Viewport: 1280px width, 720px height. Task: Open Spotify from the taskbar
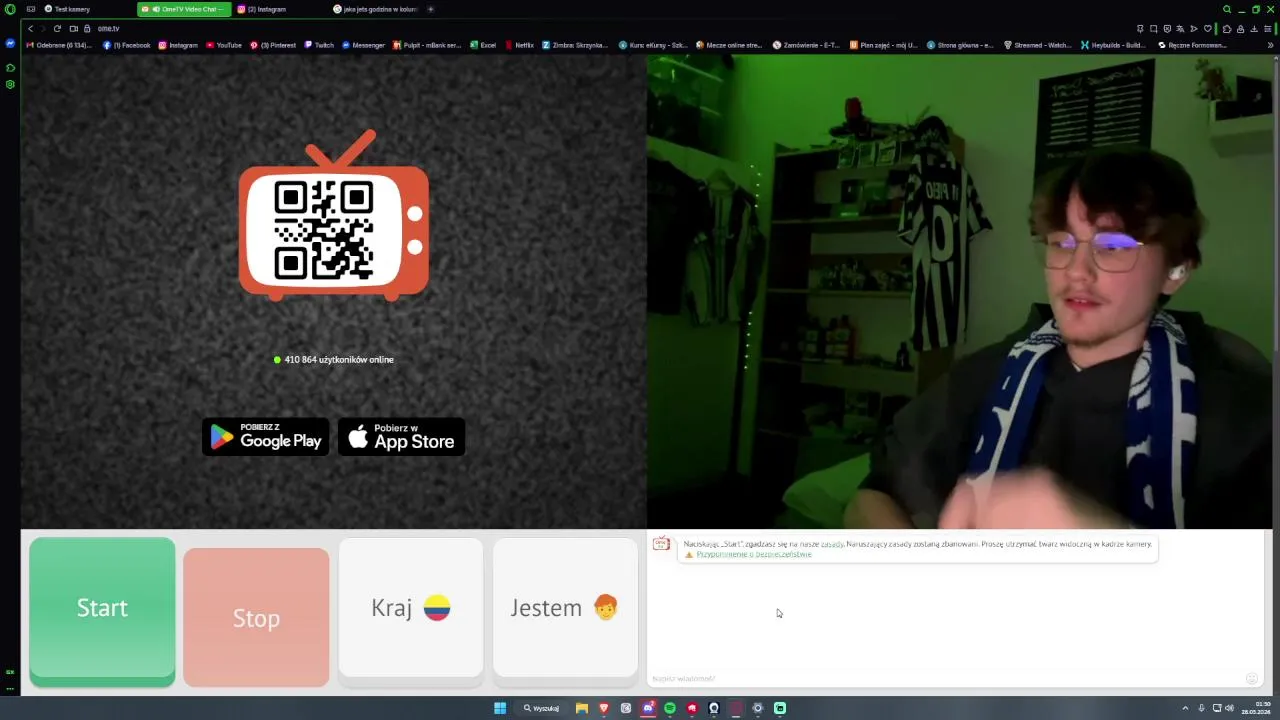[x=670, y=708]
